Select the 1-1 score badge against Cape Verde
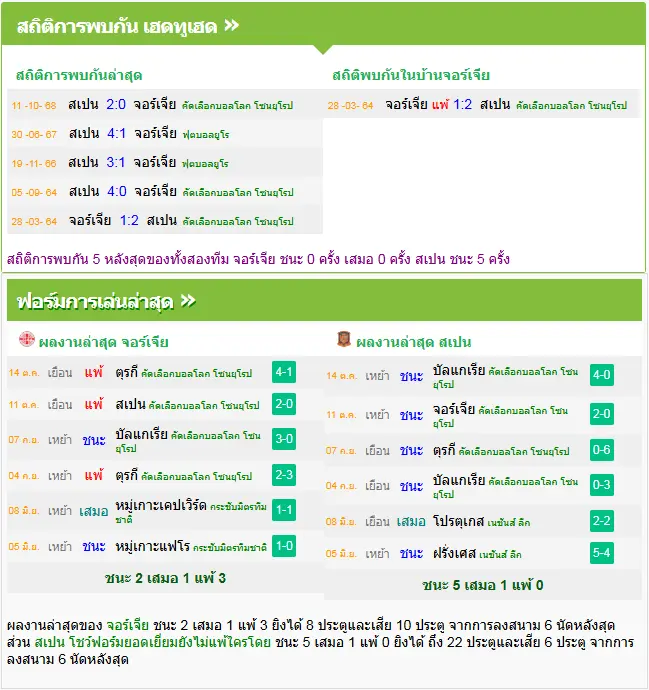 coord(284,510)
